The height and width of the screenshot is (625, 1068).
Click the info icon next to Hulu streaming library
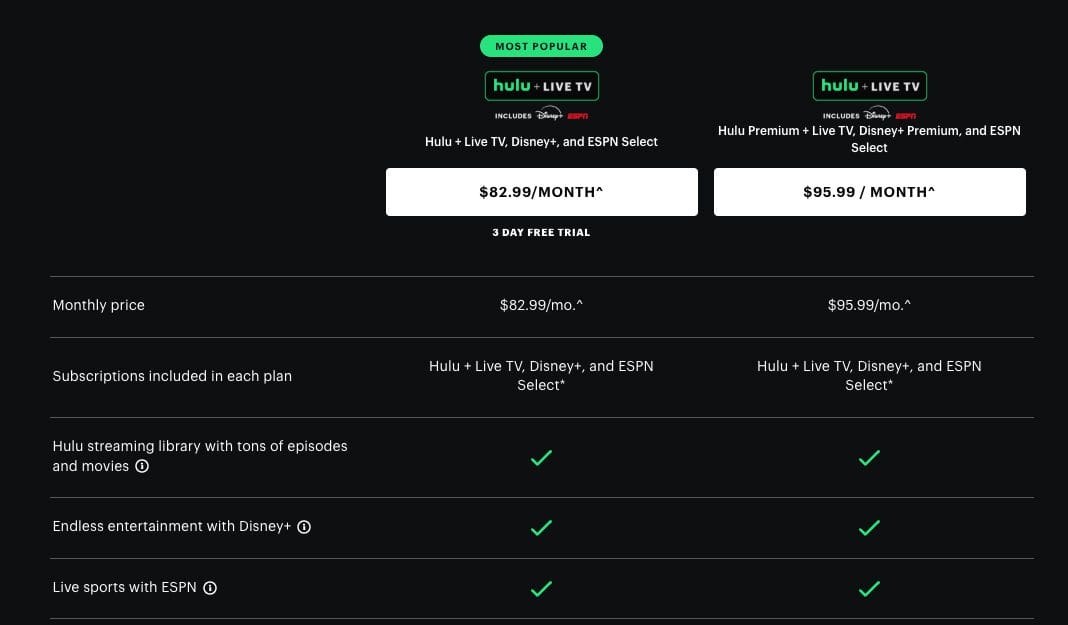click(x=142, y=466)
